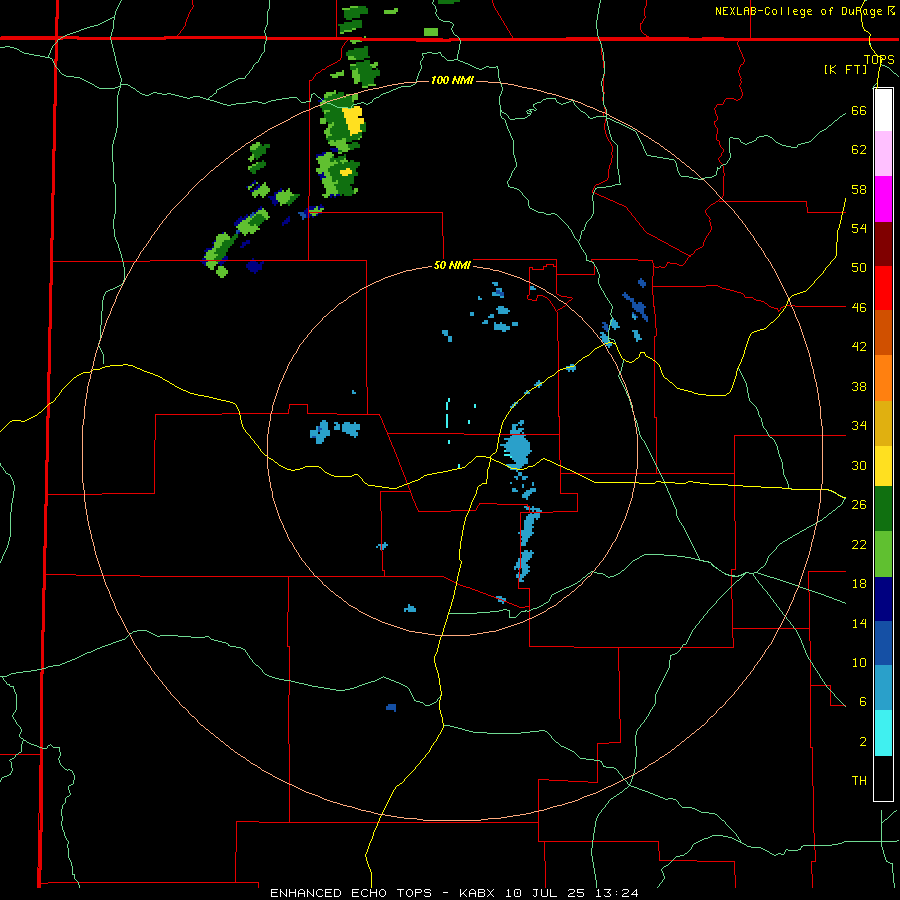Click the 54 legend value
Image resolution: width=900 pixels, height=900 pixels.
(x=859, y=228)
